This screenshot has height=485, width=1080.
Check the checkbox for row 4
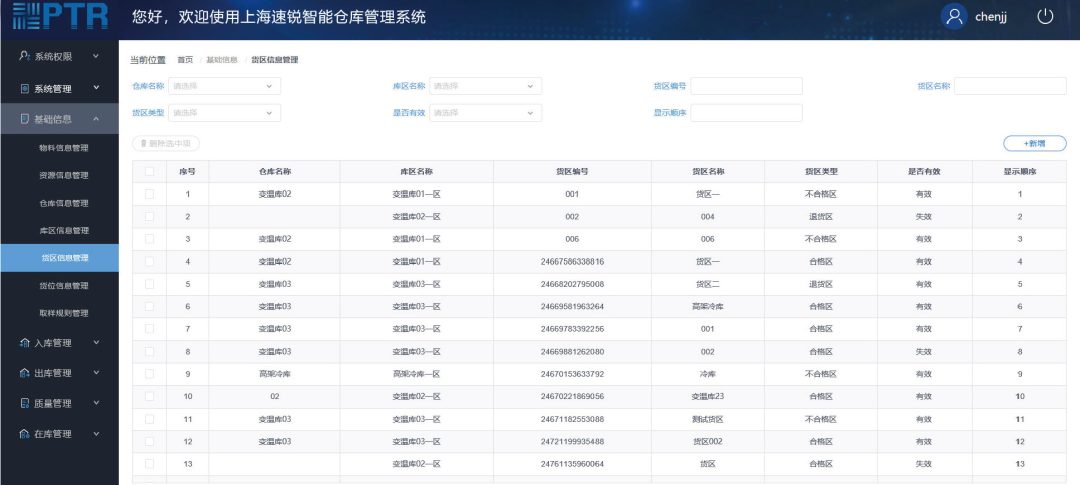149,262
